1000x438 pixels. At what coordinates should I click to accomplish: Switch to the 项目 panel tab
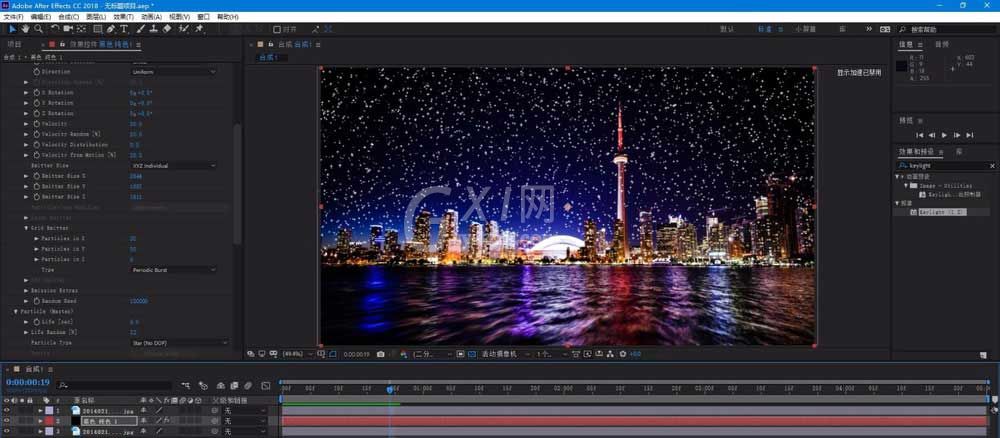(x=14, y=45)
